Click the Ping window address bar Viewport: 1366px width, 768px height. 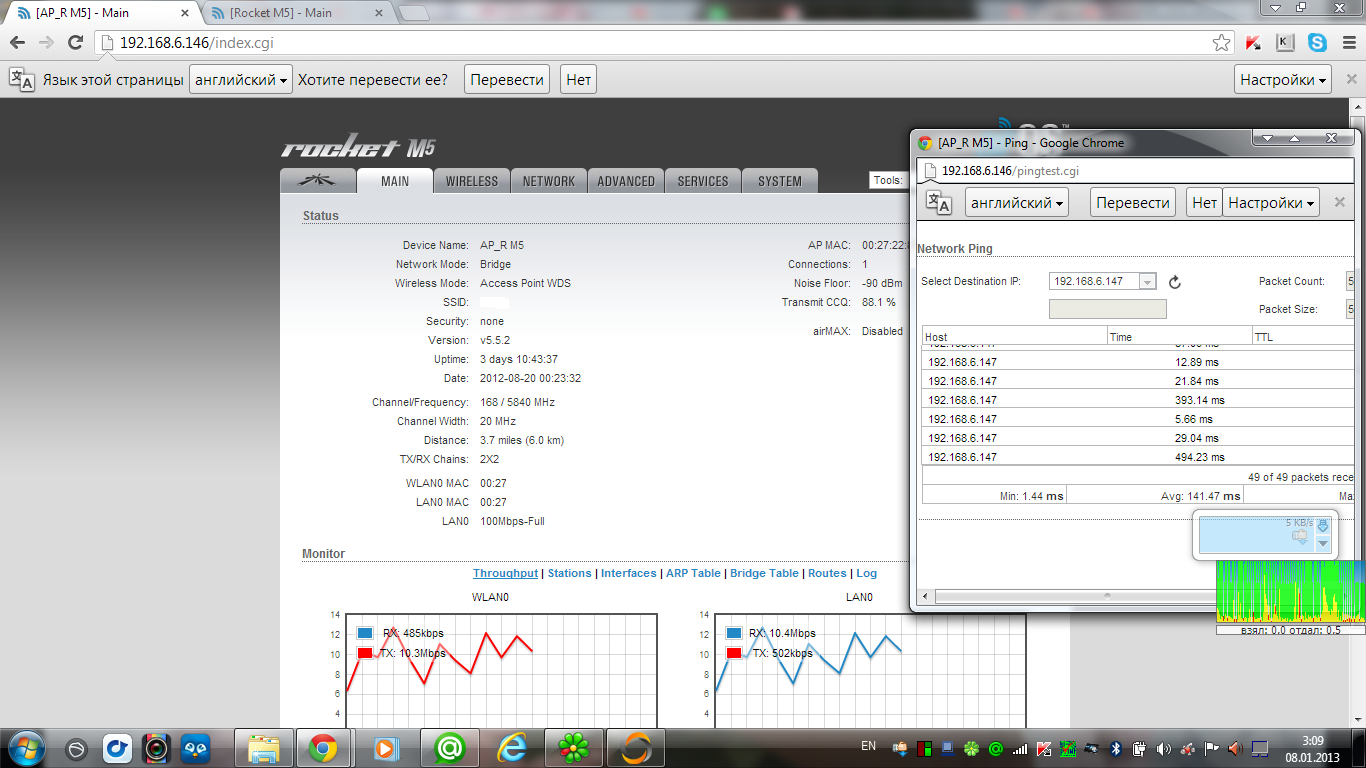click(1135, 170)
